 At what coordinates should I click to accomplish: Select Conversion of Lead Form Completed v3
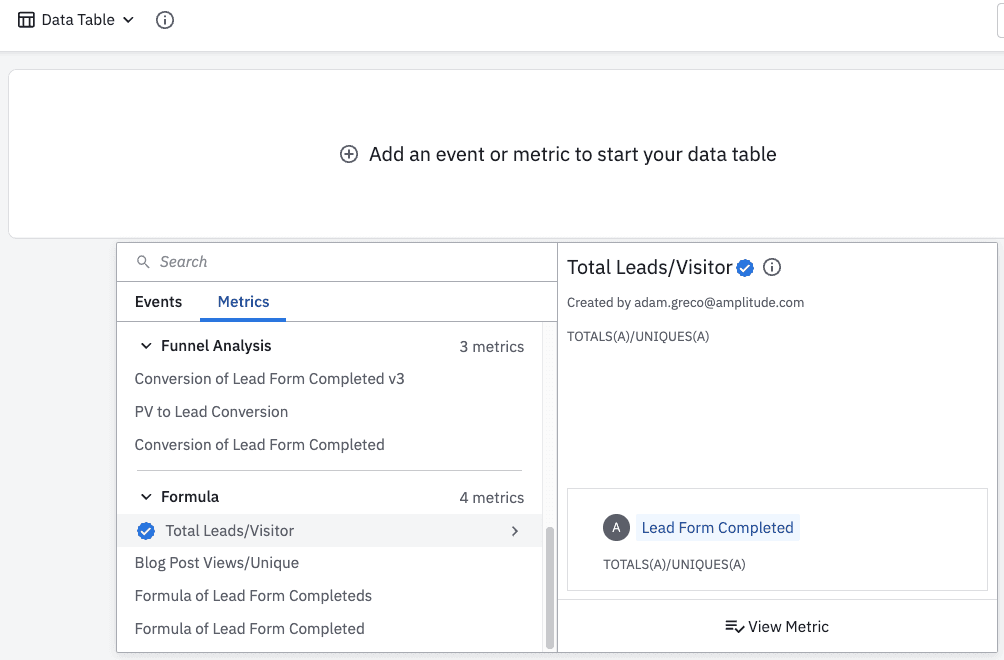tap(269, 379)
